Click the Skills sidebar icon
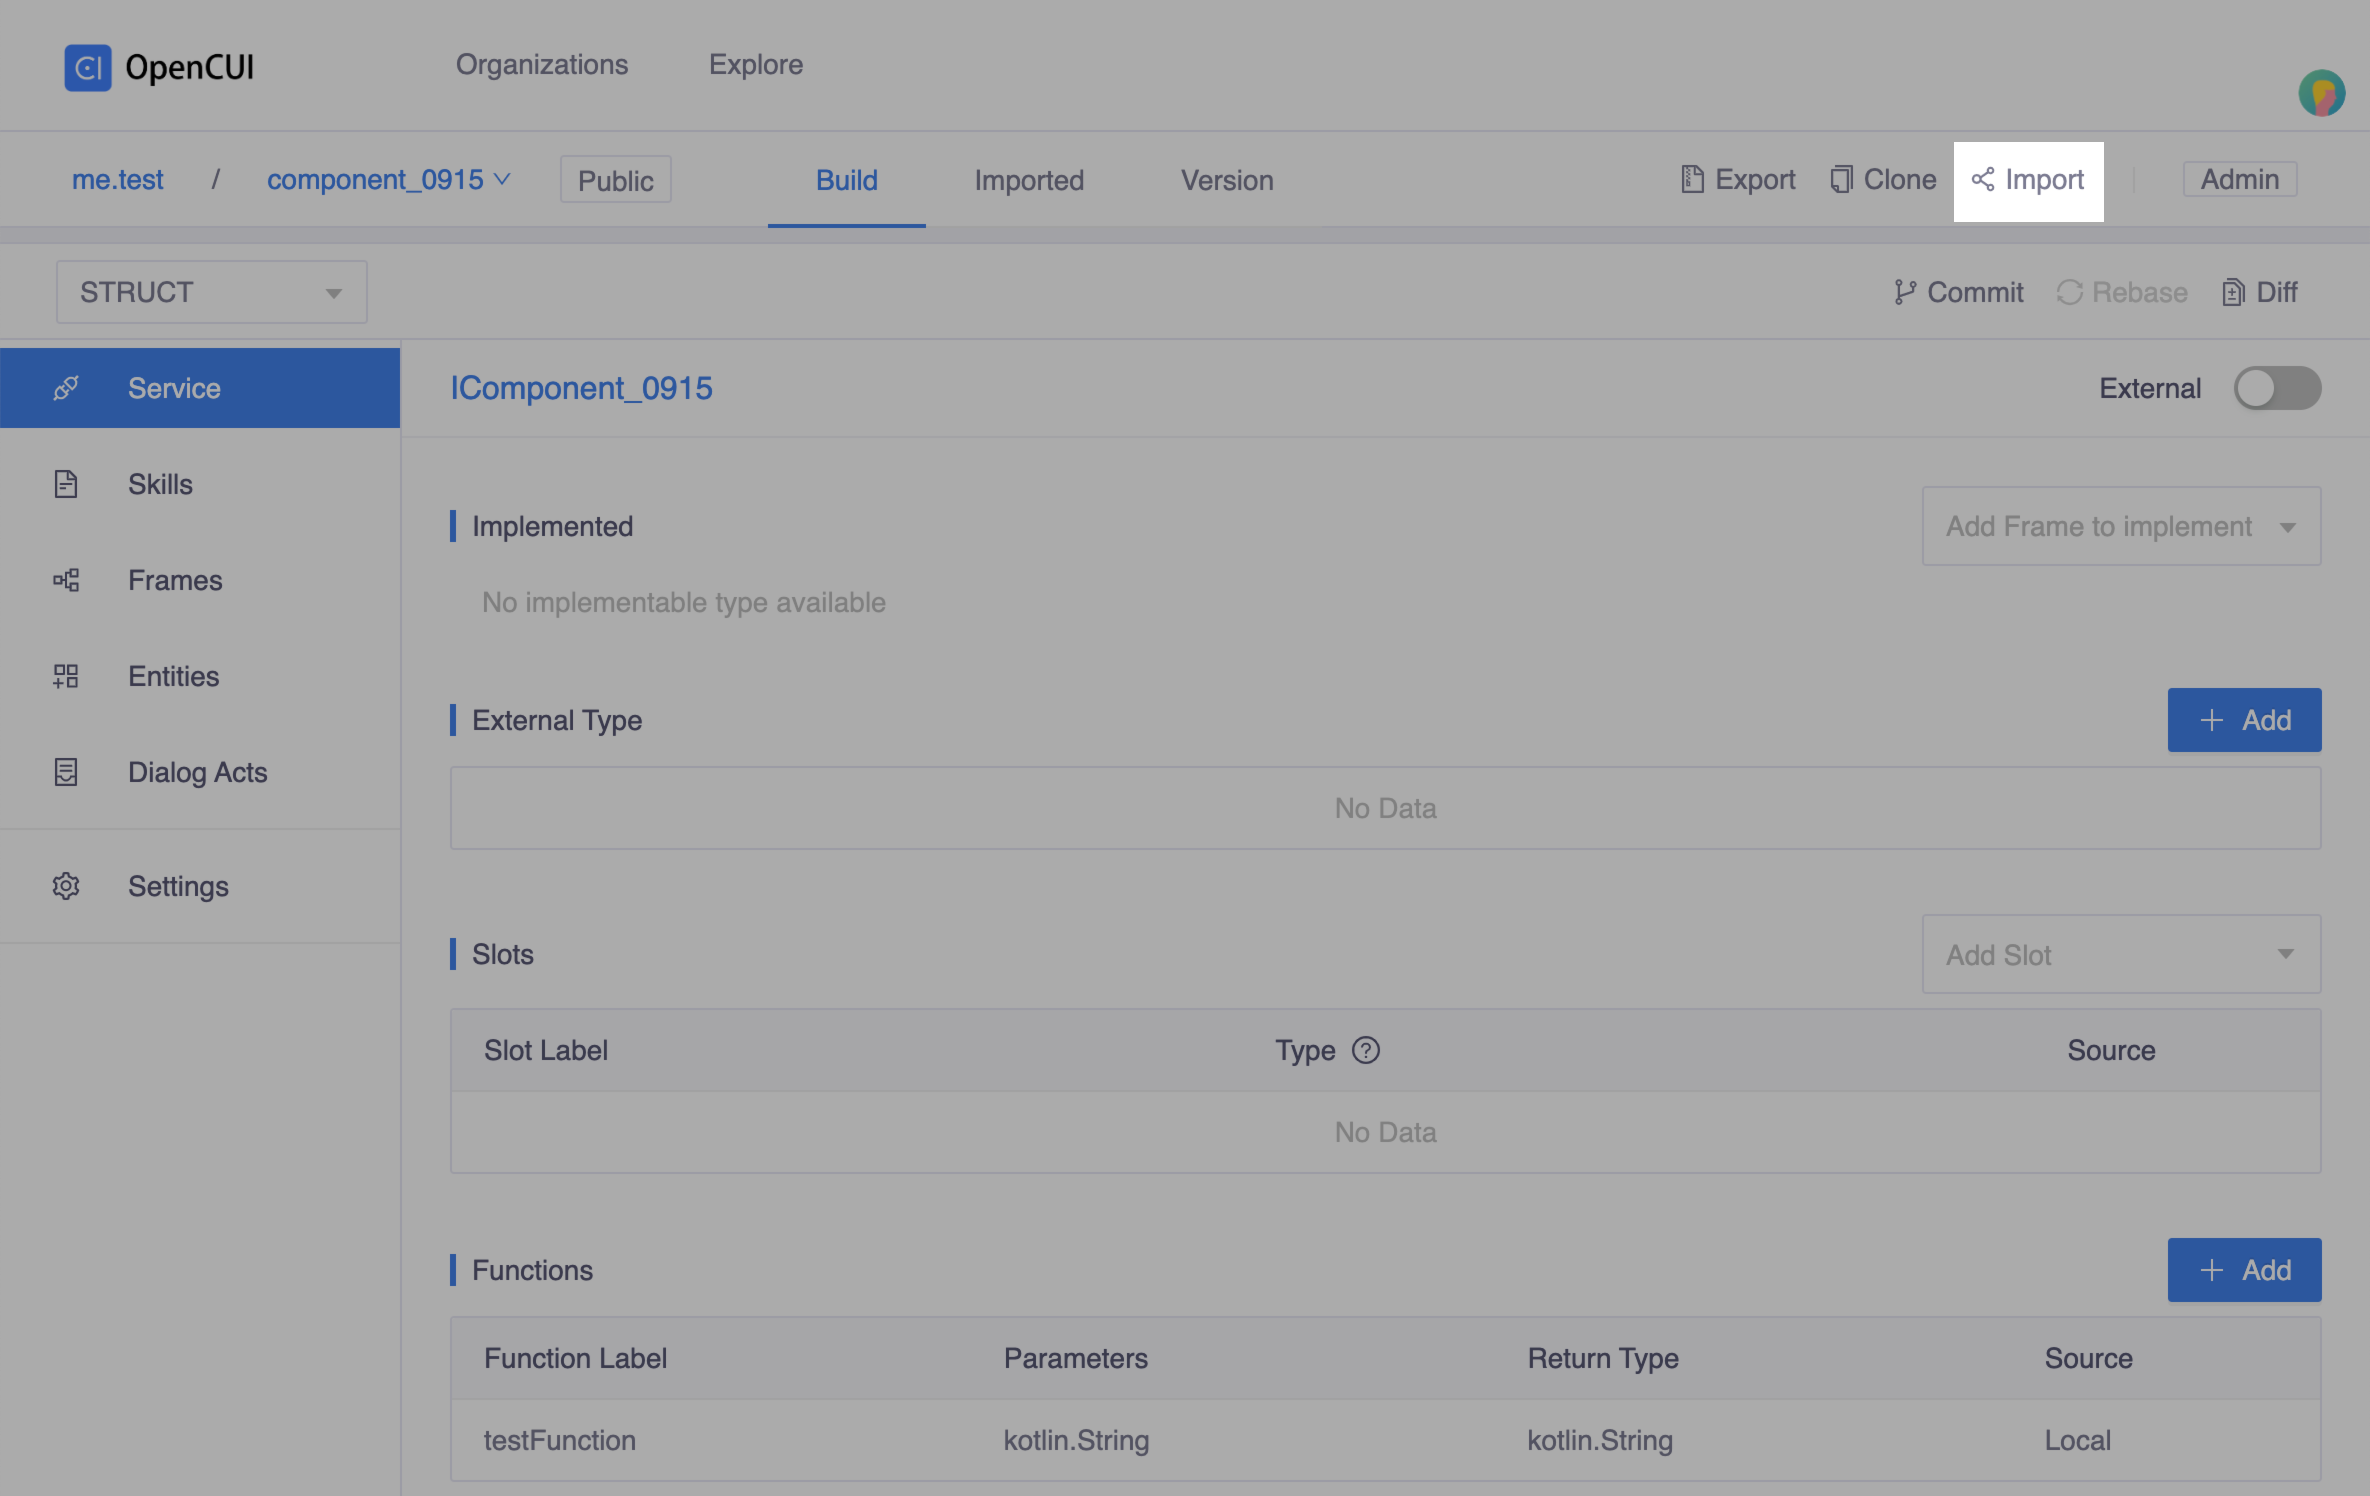This screenshot has width=2370, height=1496. [65, 484]
